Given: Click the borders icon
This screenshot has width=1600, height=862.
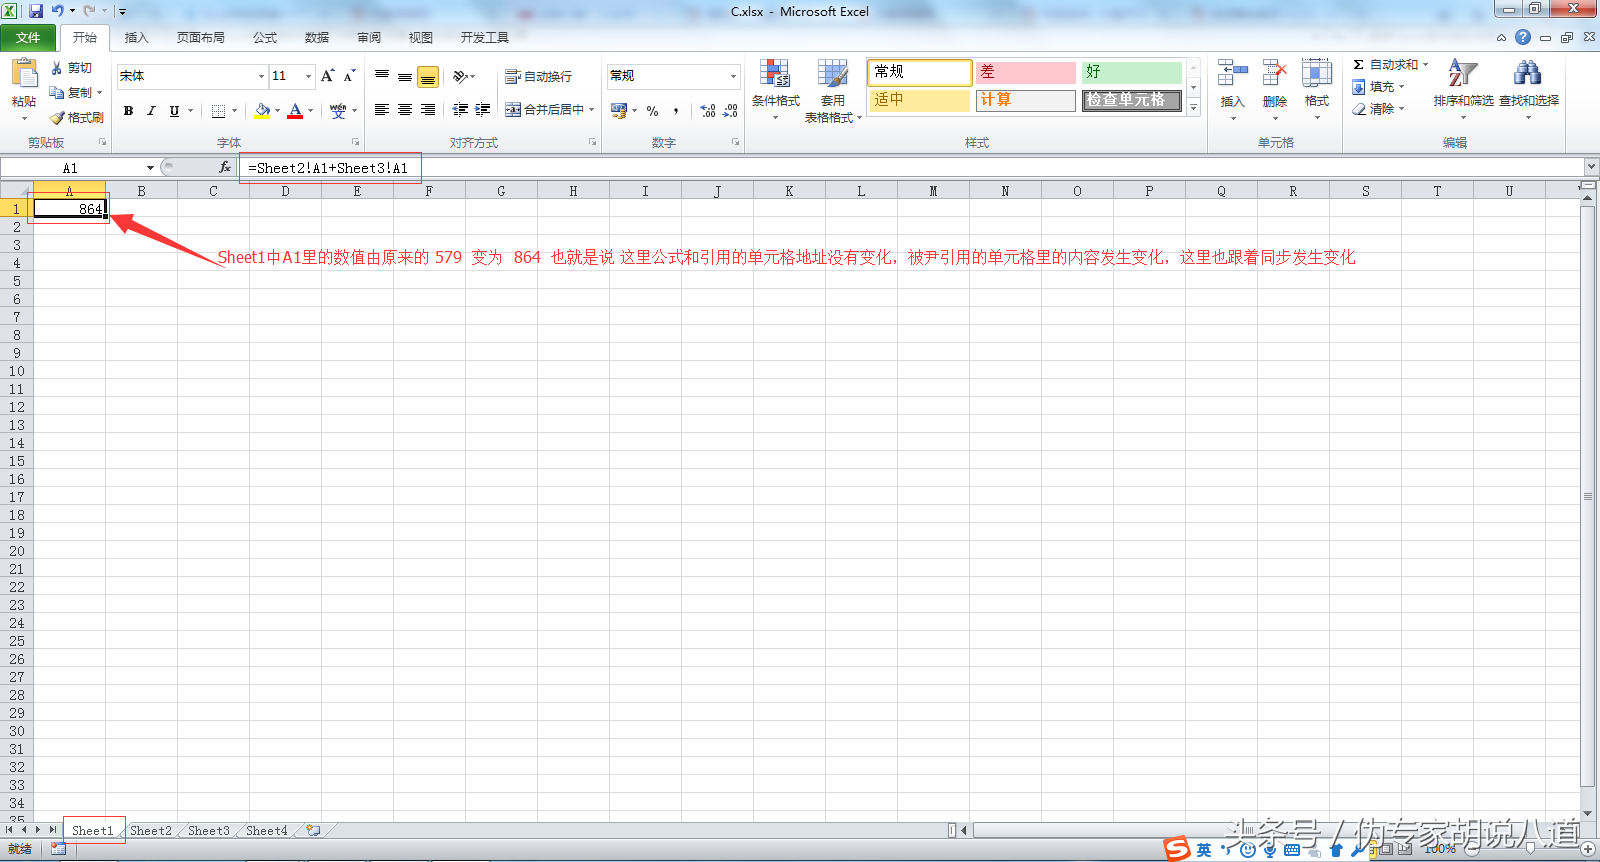Looking at the screenshot, I should [x=218, y=111].
